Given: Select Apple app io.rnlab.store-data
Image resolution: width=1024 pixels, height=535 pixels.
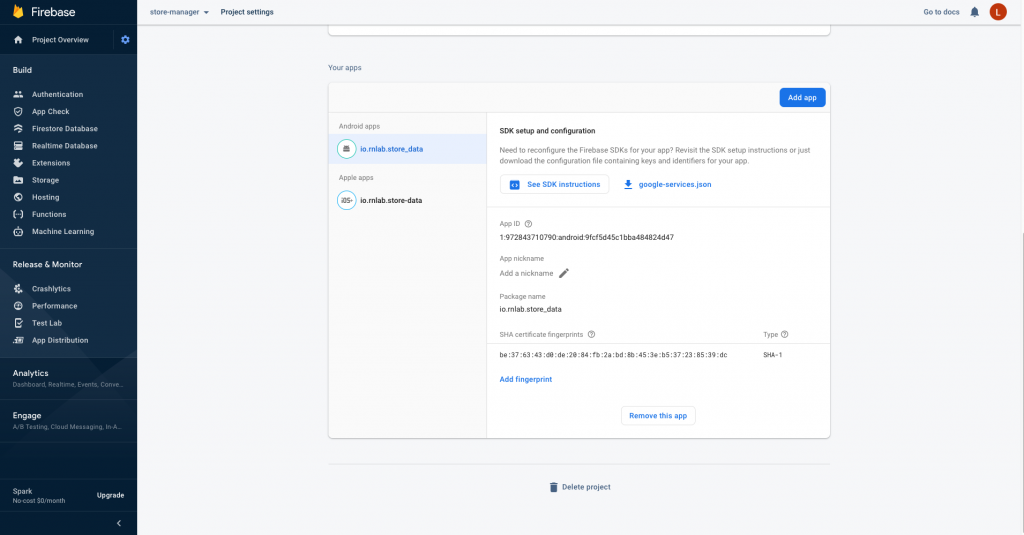Looking at the screenshot, I should point(408,201).
